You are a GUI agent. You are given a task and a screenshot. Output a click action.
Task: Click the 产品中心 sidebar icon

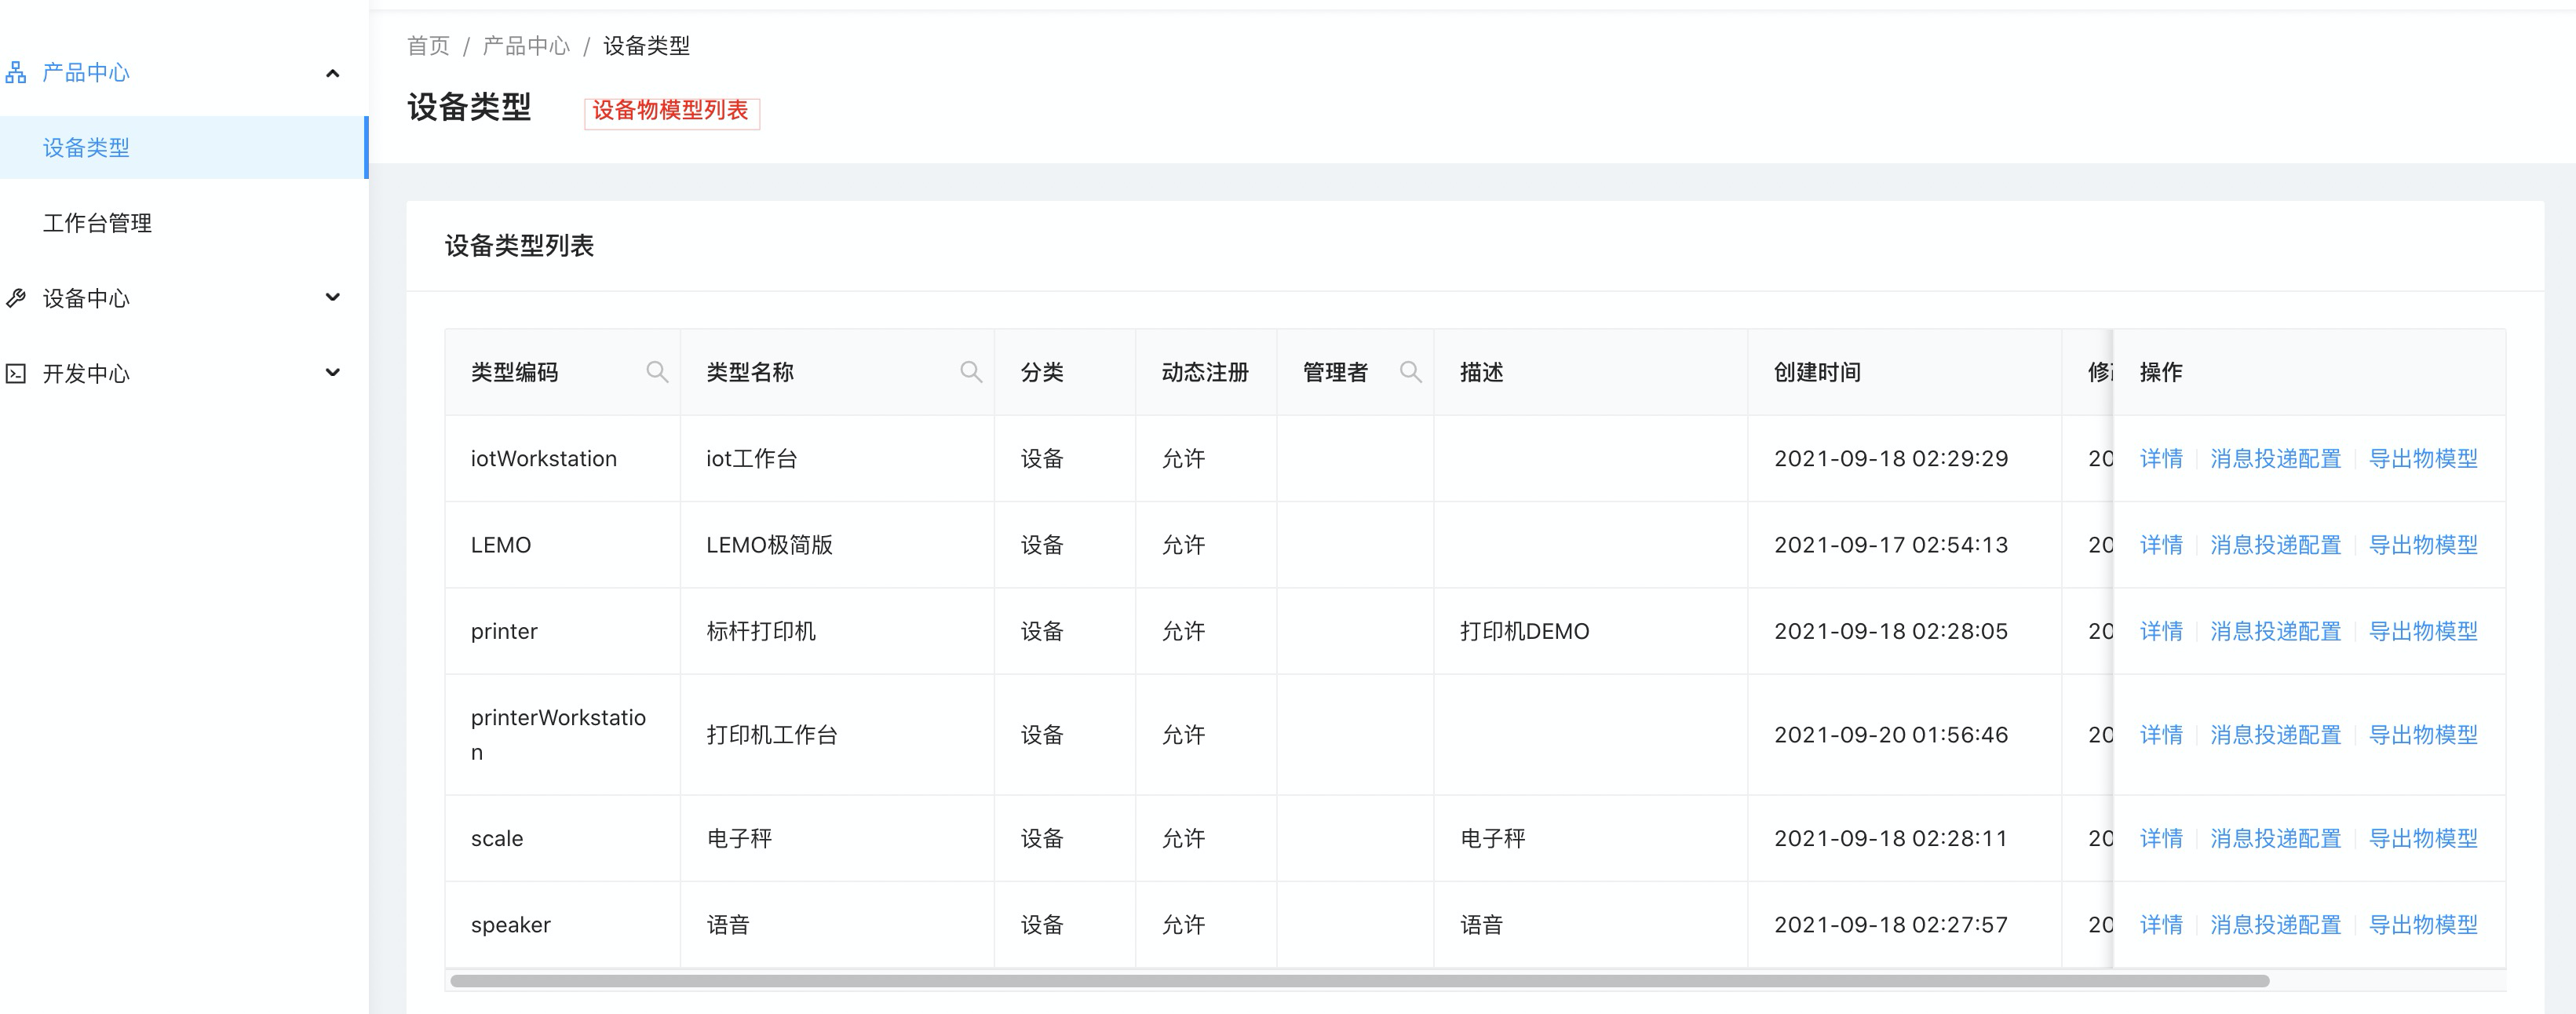[x=16, y=72]
